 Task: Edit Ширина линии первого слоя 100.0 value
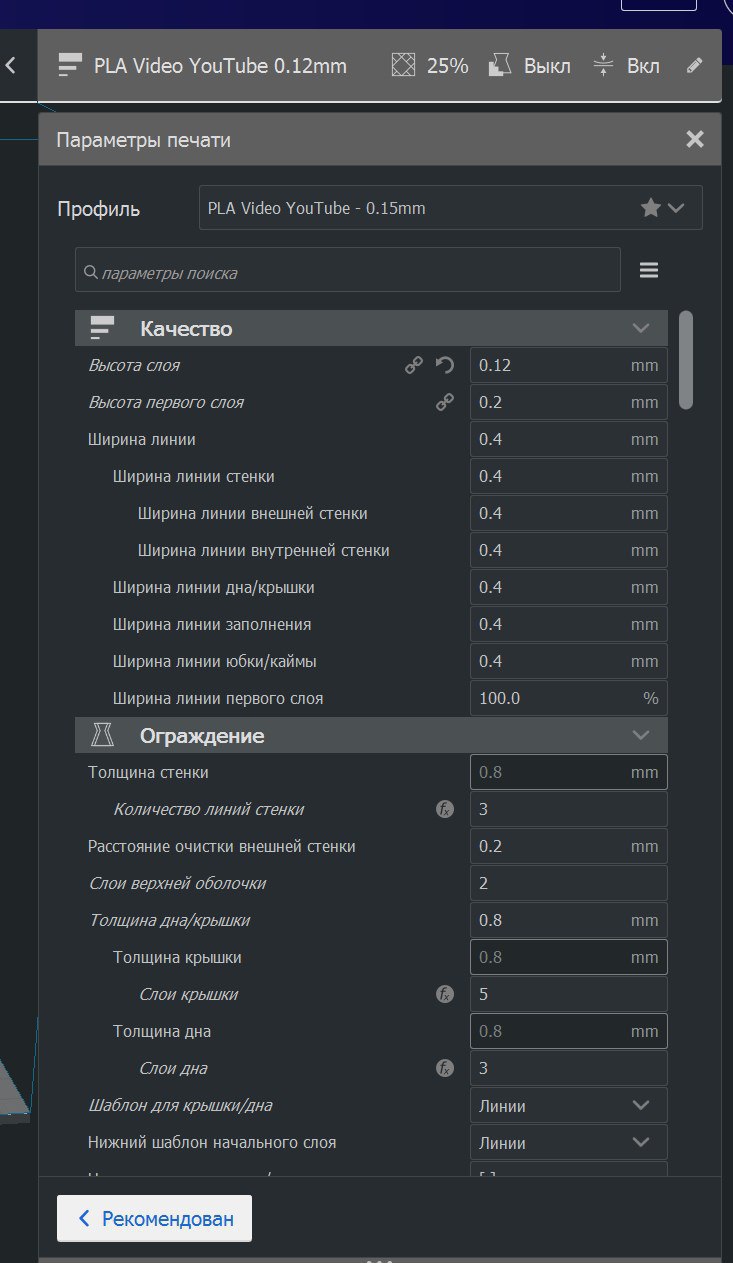[569, 698]
